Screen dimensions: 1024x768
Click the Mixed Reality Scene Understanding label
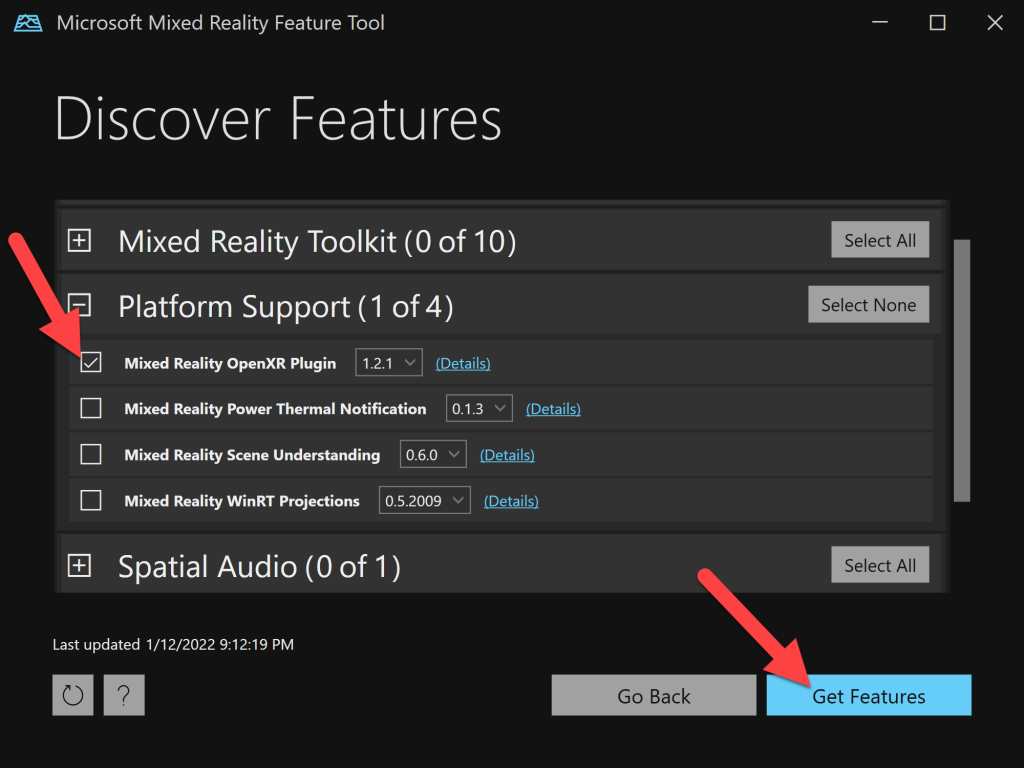[252, 455]
